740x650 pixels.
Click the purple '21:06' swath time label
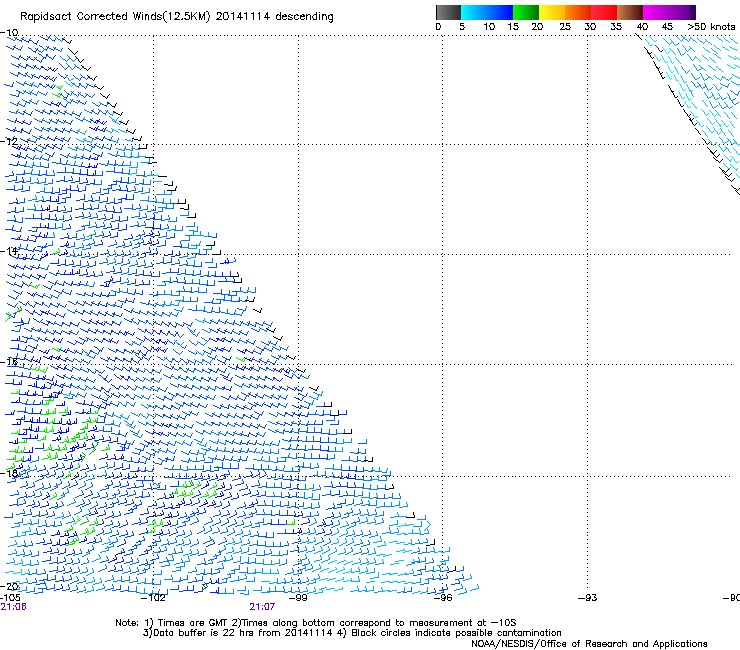tap(14, 607)
